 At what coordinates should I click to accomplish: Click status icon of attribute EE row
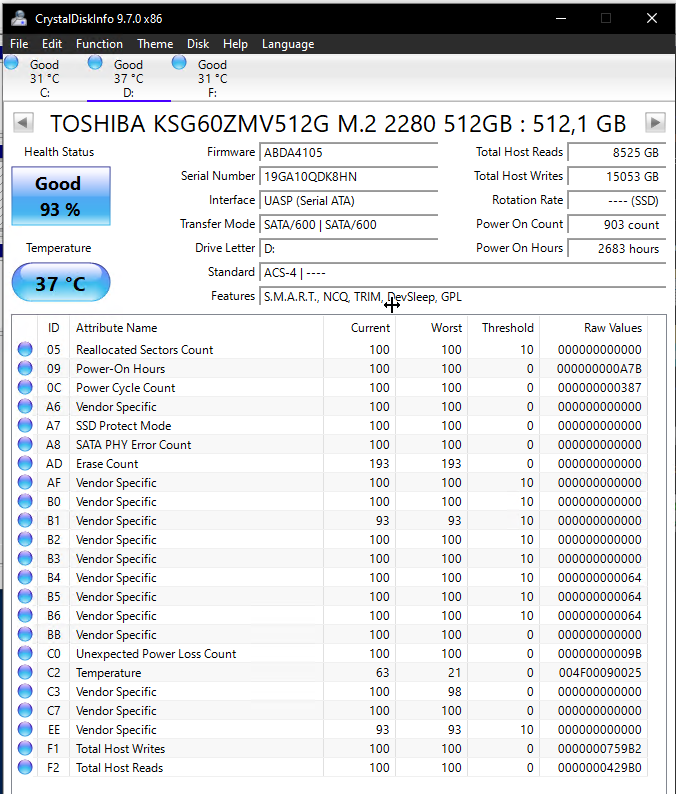point(25,729)
